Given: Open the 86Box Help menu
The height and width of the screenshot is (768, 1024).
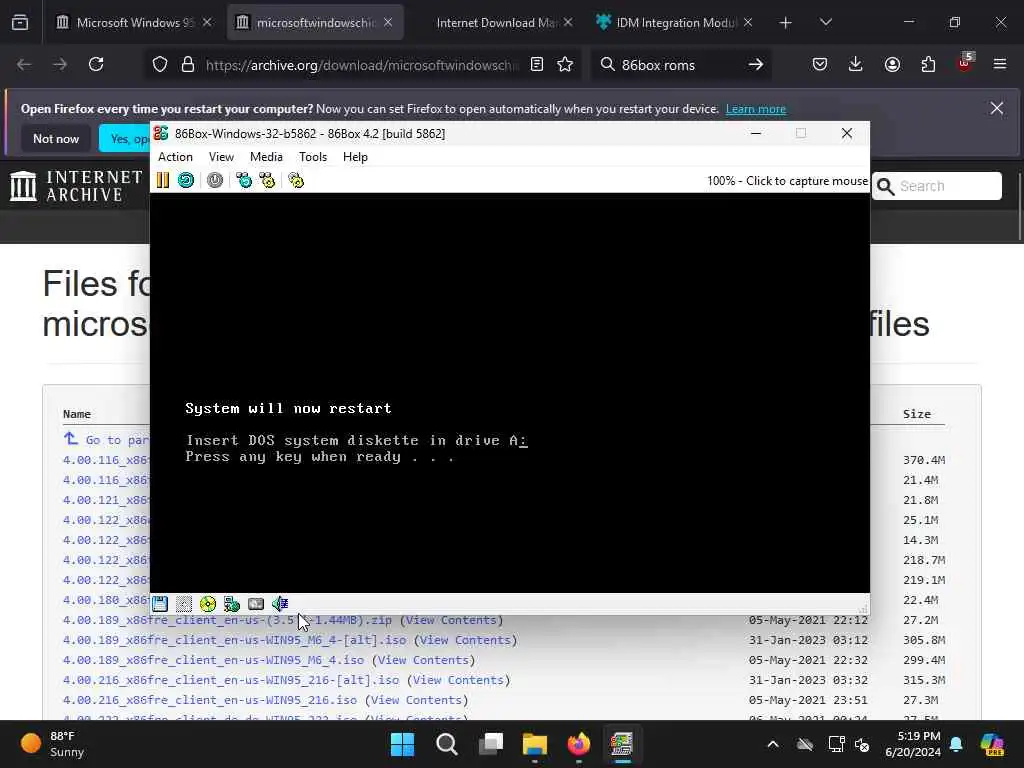Looking at the screenshot, I should coord(355,157).
